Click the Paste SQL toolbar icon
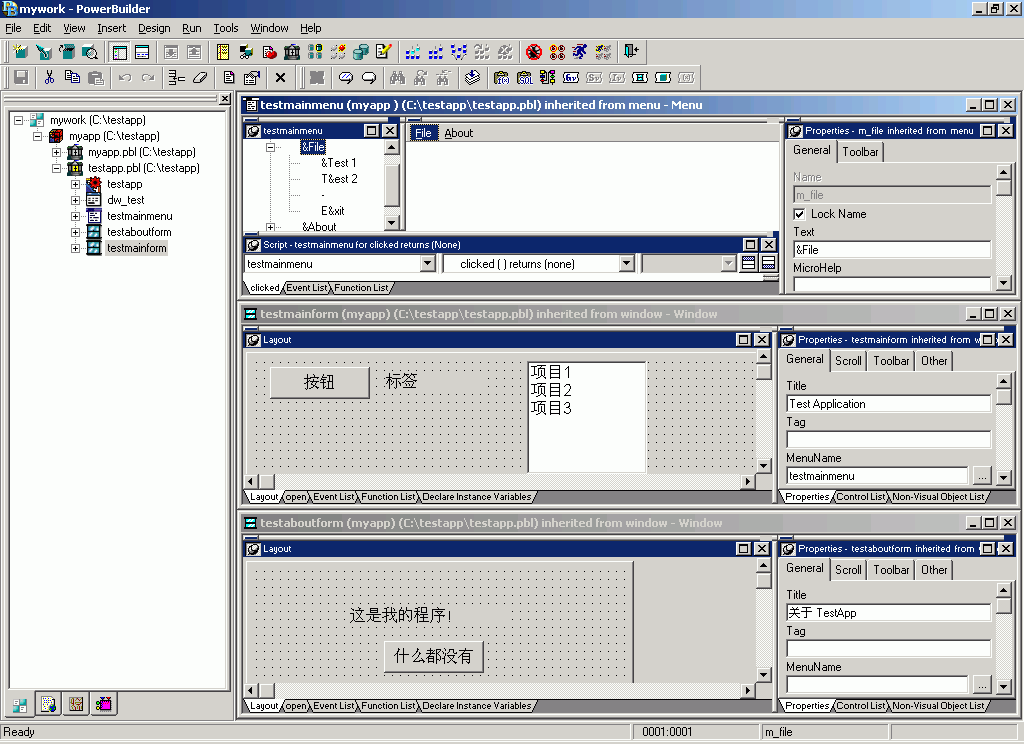1024x744 pixels. click(524, 78)
